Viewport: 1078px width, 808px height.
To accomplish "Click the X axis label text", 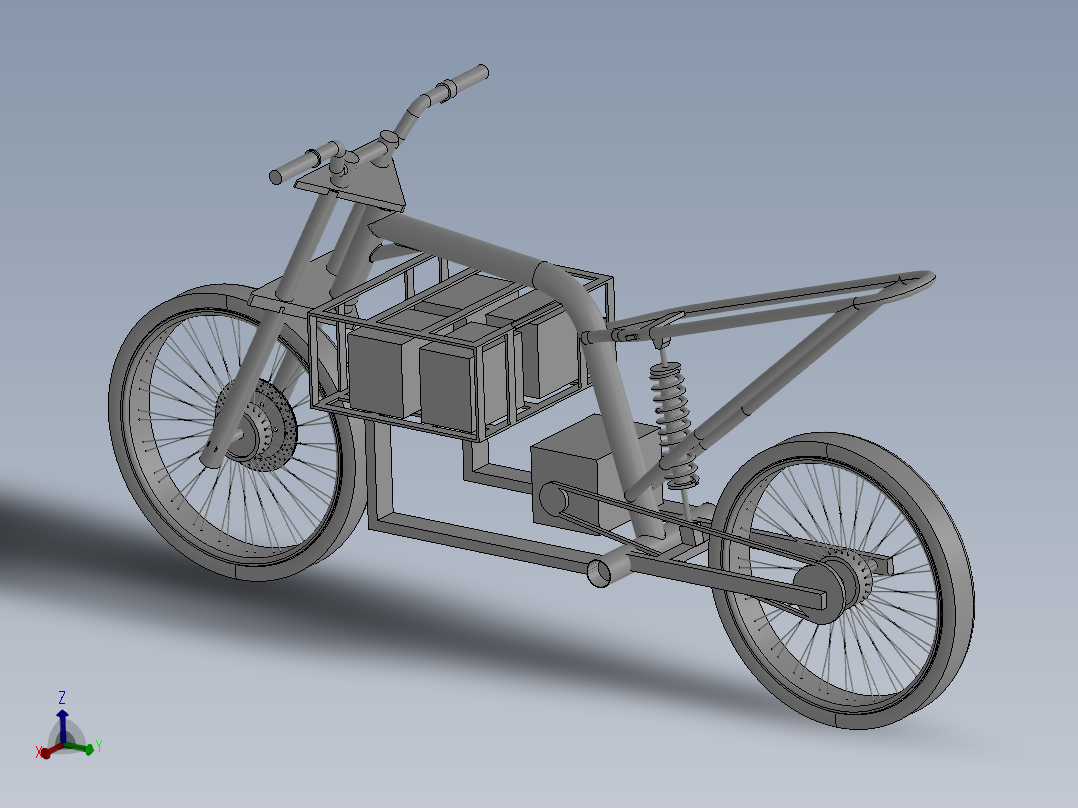I will pyautogui.click(x=38, y=751).
